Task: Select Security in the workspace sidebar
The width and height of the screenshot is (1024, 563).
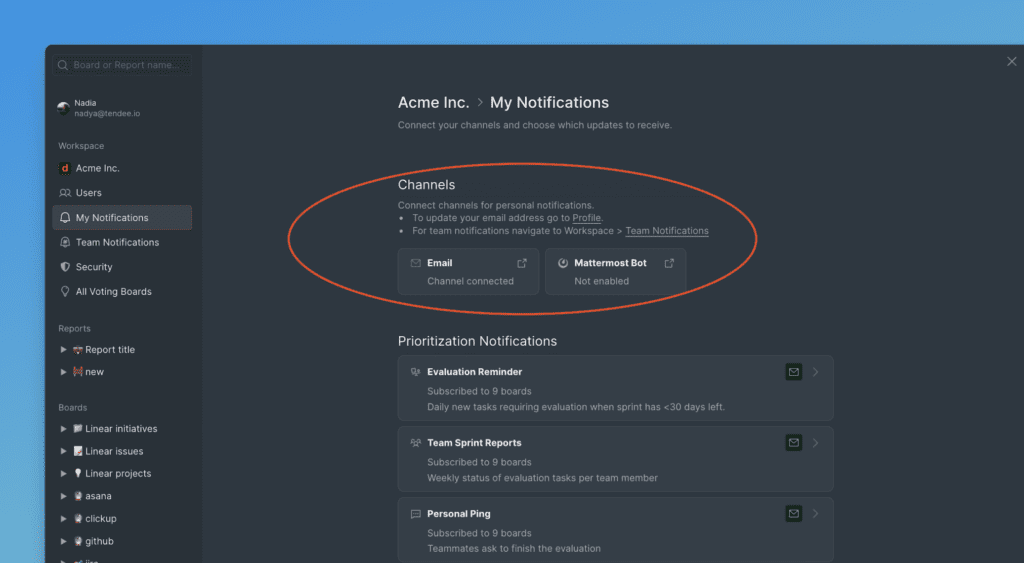Action: [94, 267]
